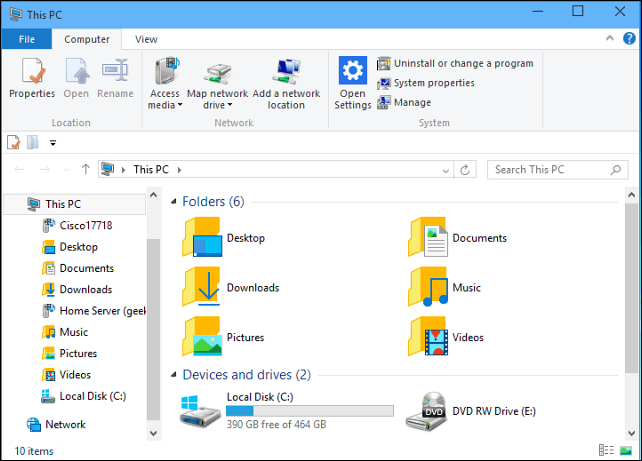The width and height of the screenshot is (642, 461).
Task: Click Add a network location icon
Action: (x=287, y=71)
